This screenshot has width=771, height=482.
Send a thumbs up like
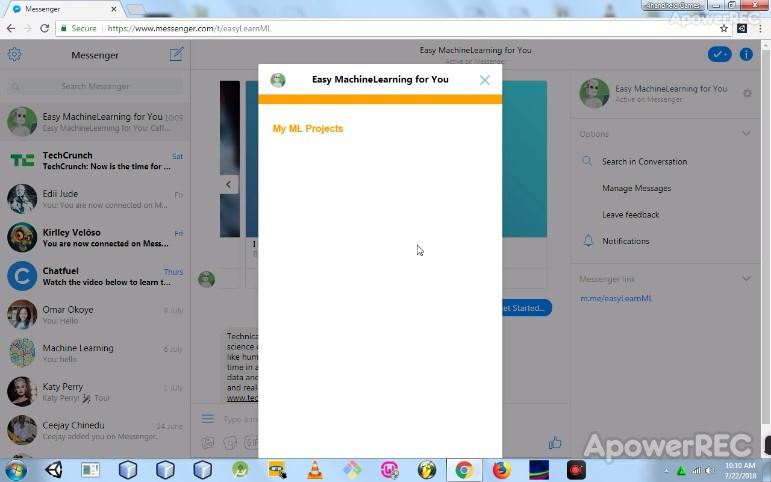555,442
